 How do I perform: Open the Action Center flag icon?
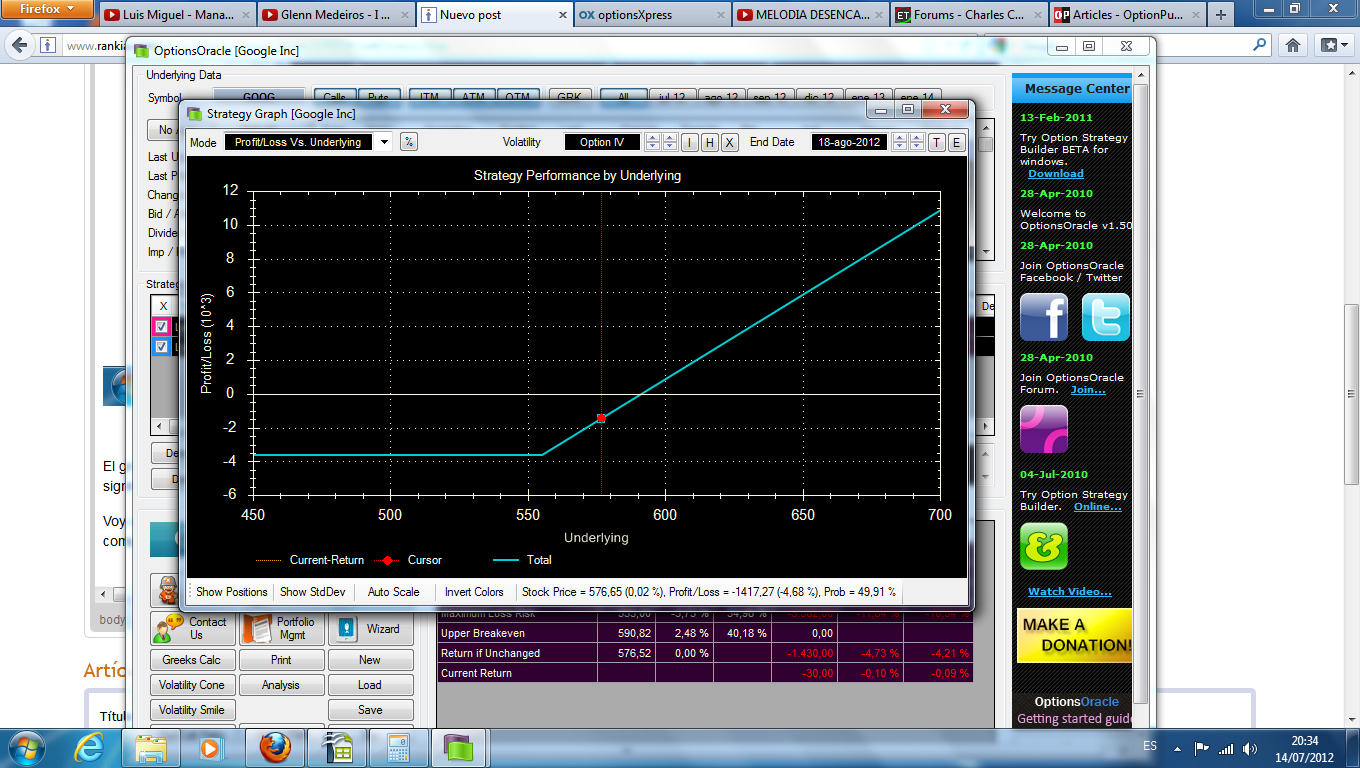1202,748
